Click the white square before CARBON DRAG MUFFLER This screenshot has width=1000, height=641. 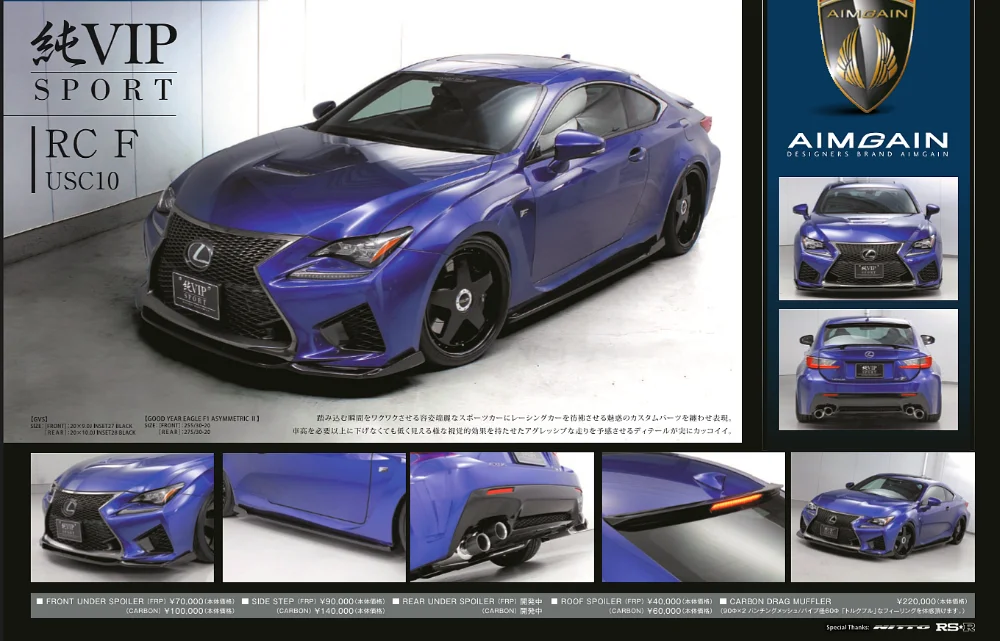pos(723,601)
